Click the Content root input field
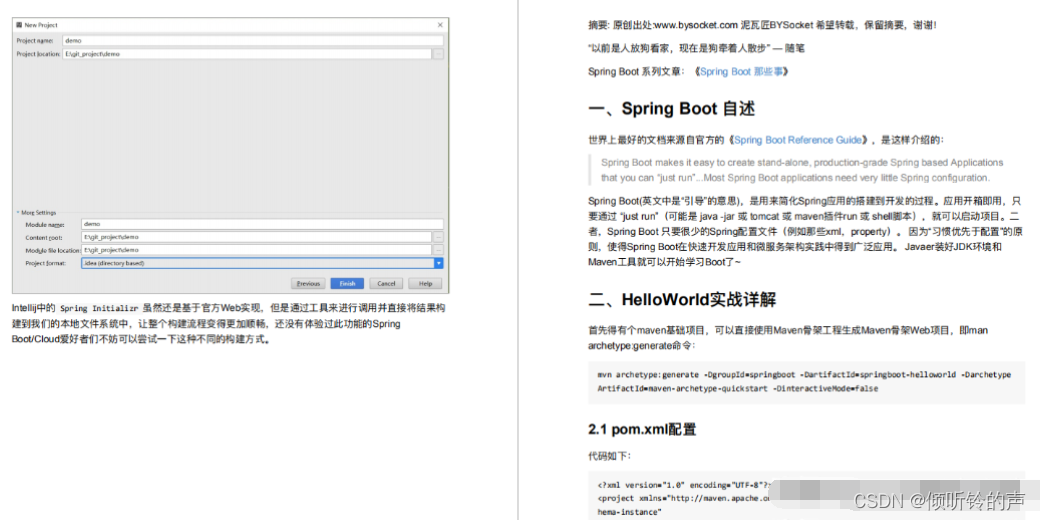 point(256,237)
